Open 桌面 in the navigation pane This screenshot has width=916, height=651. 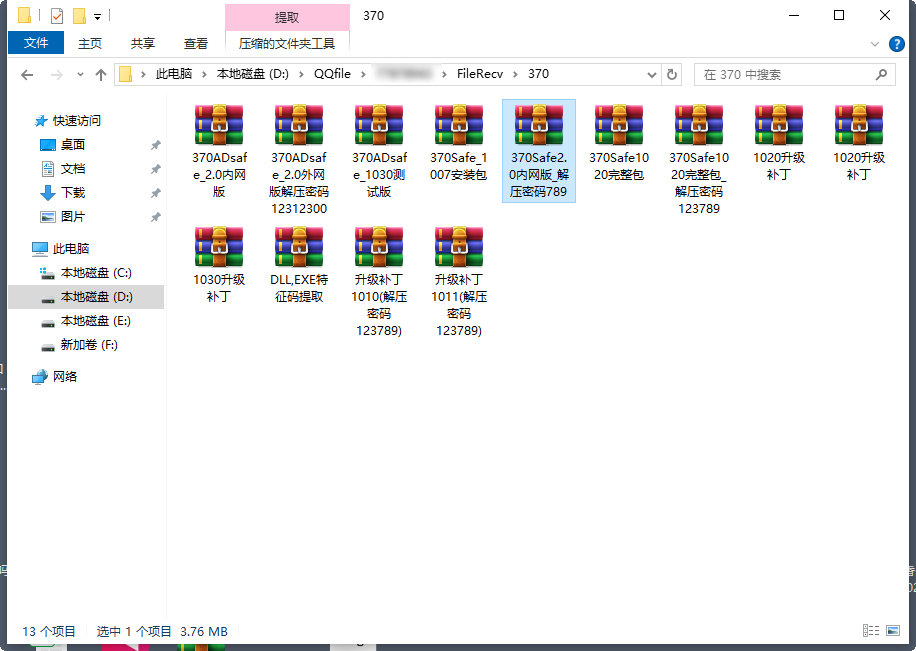coord(73,145)
